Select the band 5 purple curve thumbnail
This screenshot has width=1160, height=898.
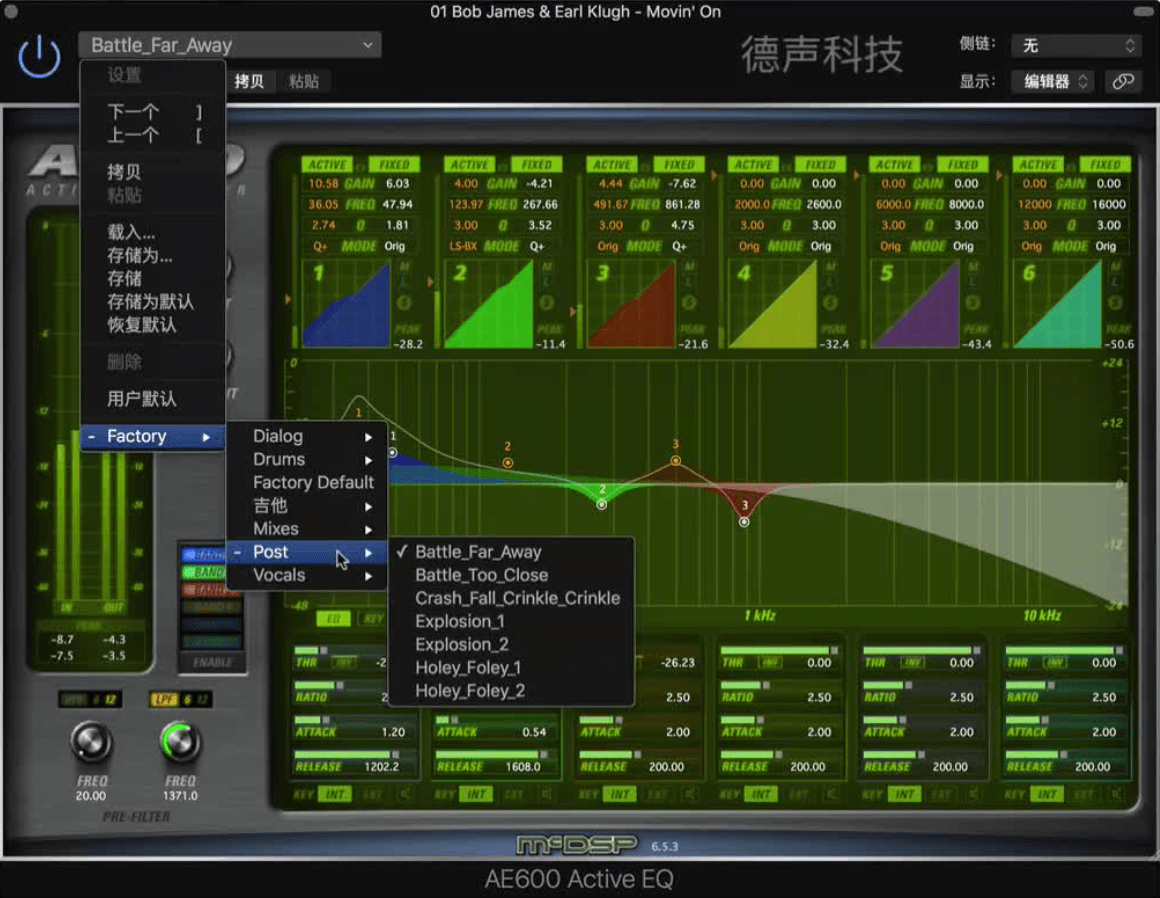click(x=916, y=304)
